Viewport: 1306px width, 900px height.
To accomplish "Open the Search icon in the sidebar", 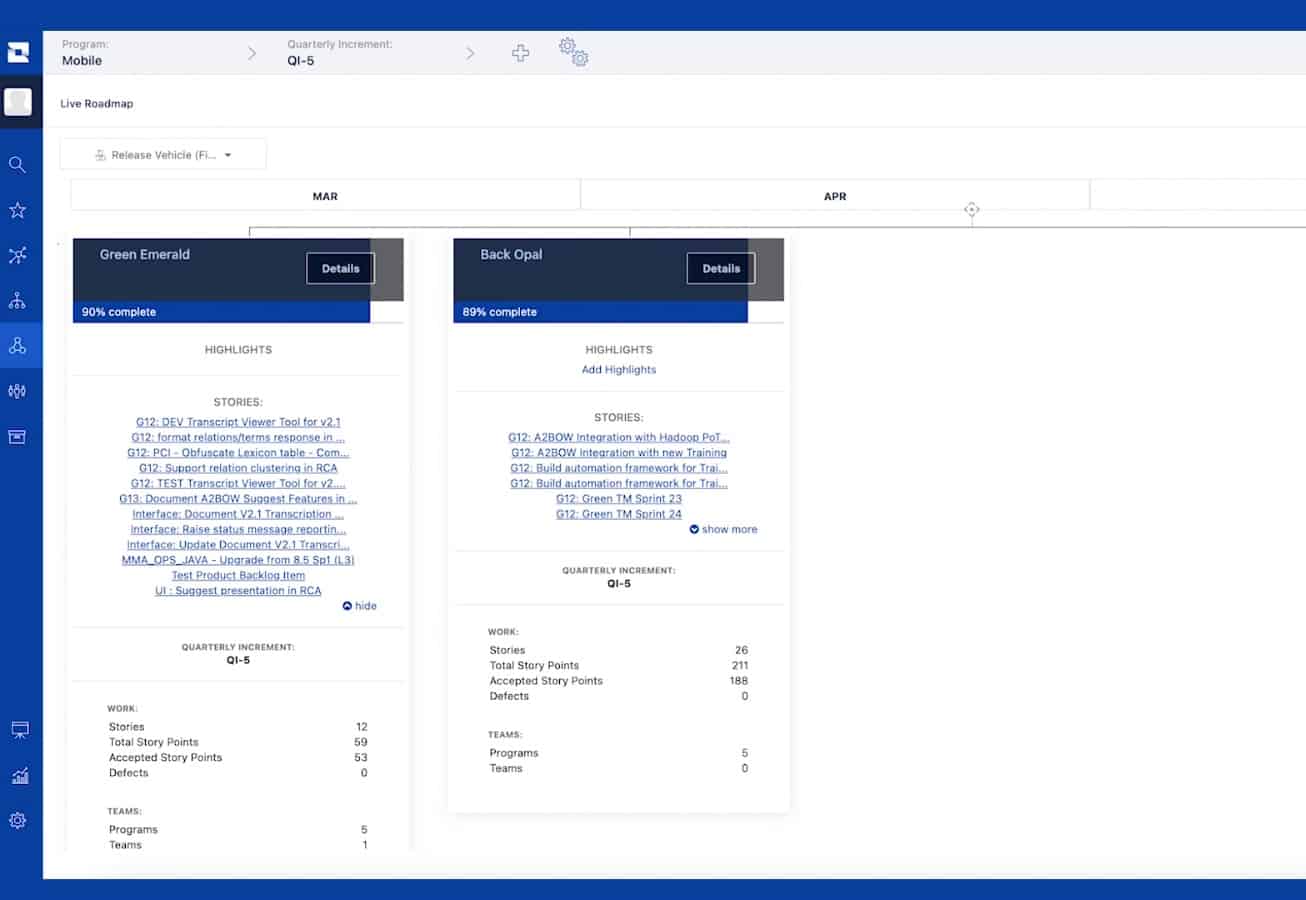I will [x=18, y=164].
